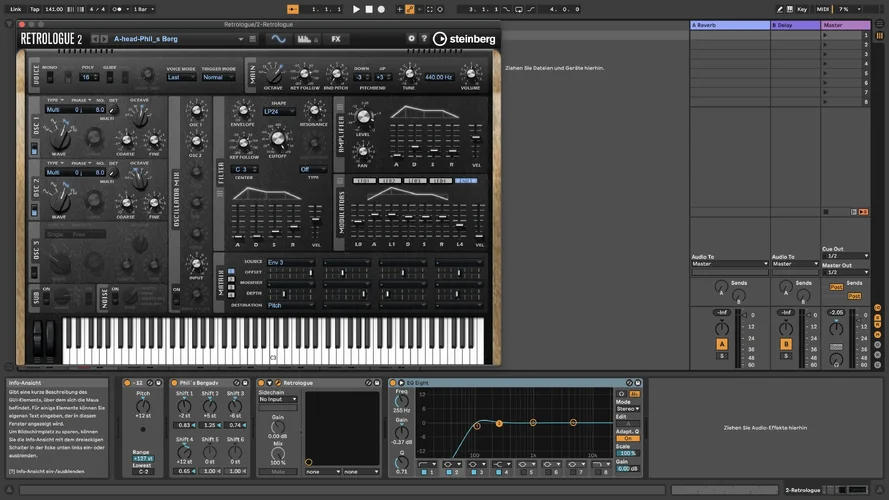Click the Link button in top bar
Screen dimensions: 889x500
click(x=15, y=9)
